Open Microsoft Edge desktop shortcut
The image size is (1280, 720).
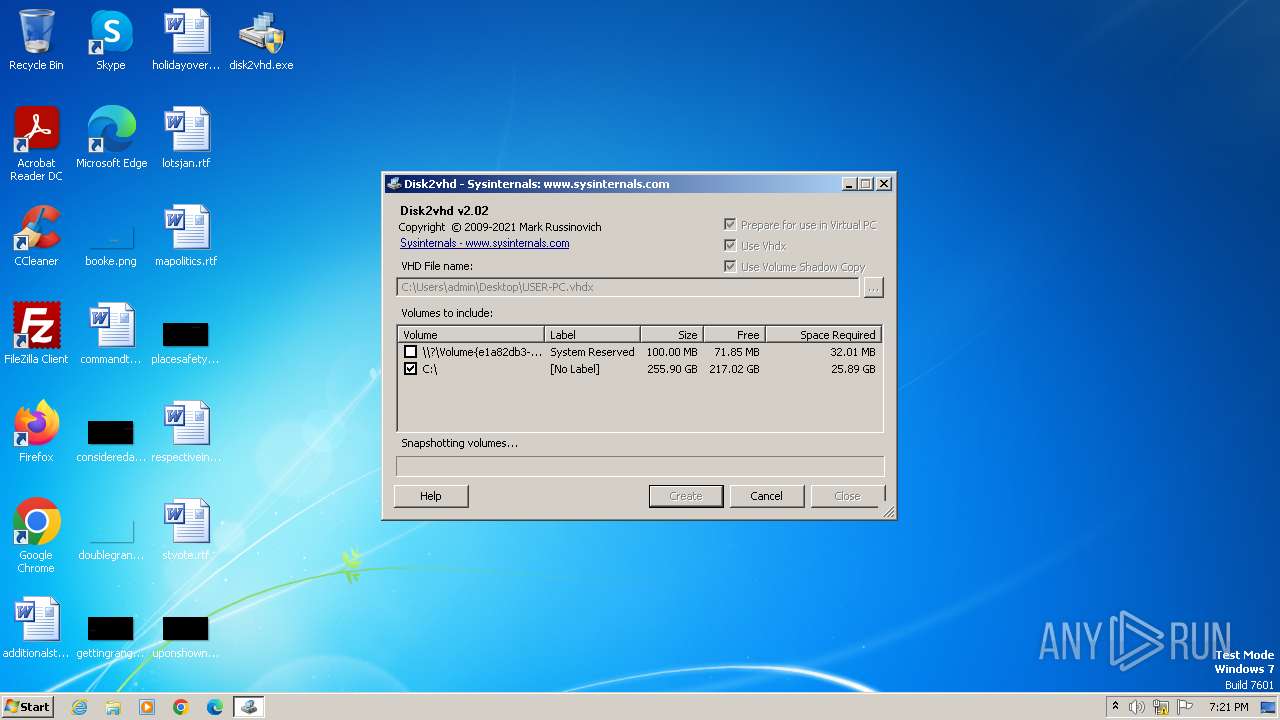coord(111,138)
